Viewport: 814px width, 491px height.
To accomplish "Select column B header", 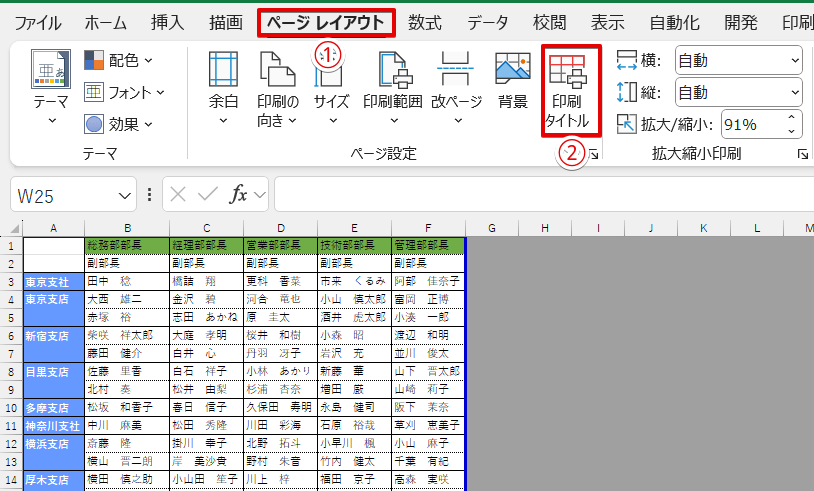I will (127, 228).
